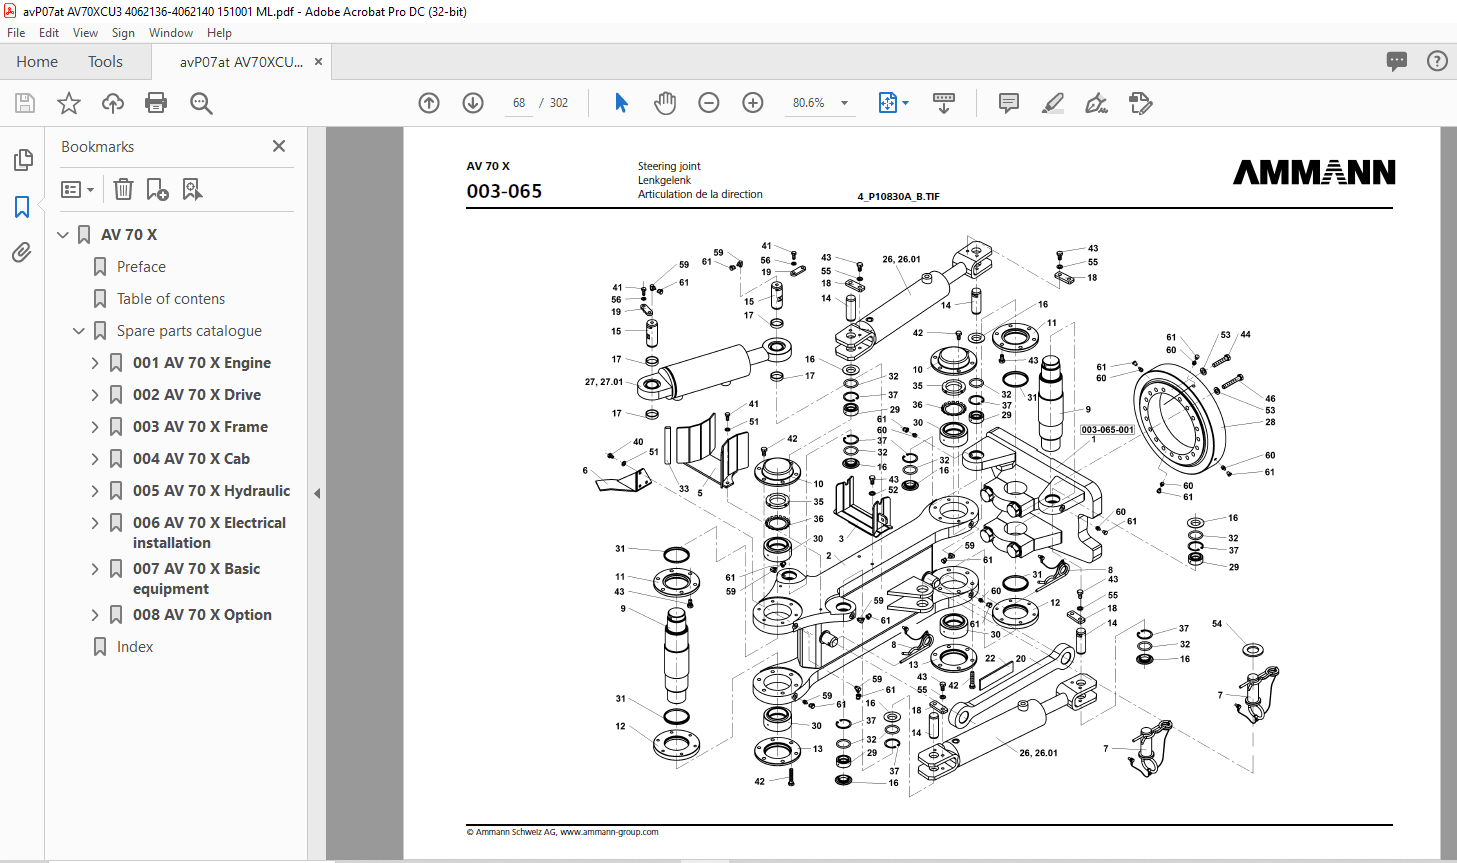Upload the file to cloud
Viewport: 1457px width, 863px height.
pos(113,103)
